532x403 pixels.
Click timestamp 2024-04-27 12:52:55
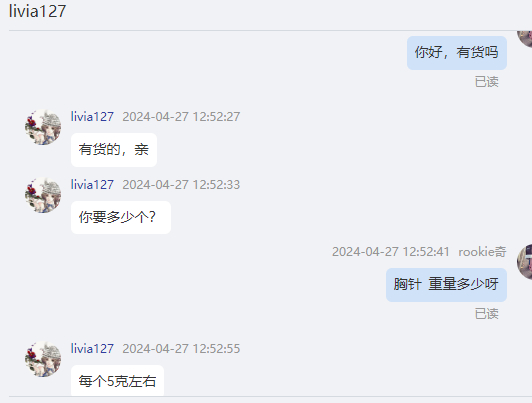click(x=181, y=348)
